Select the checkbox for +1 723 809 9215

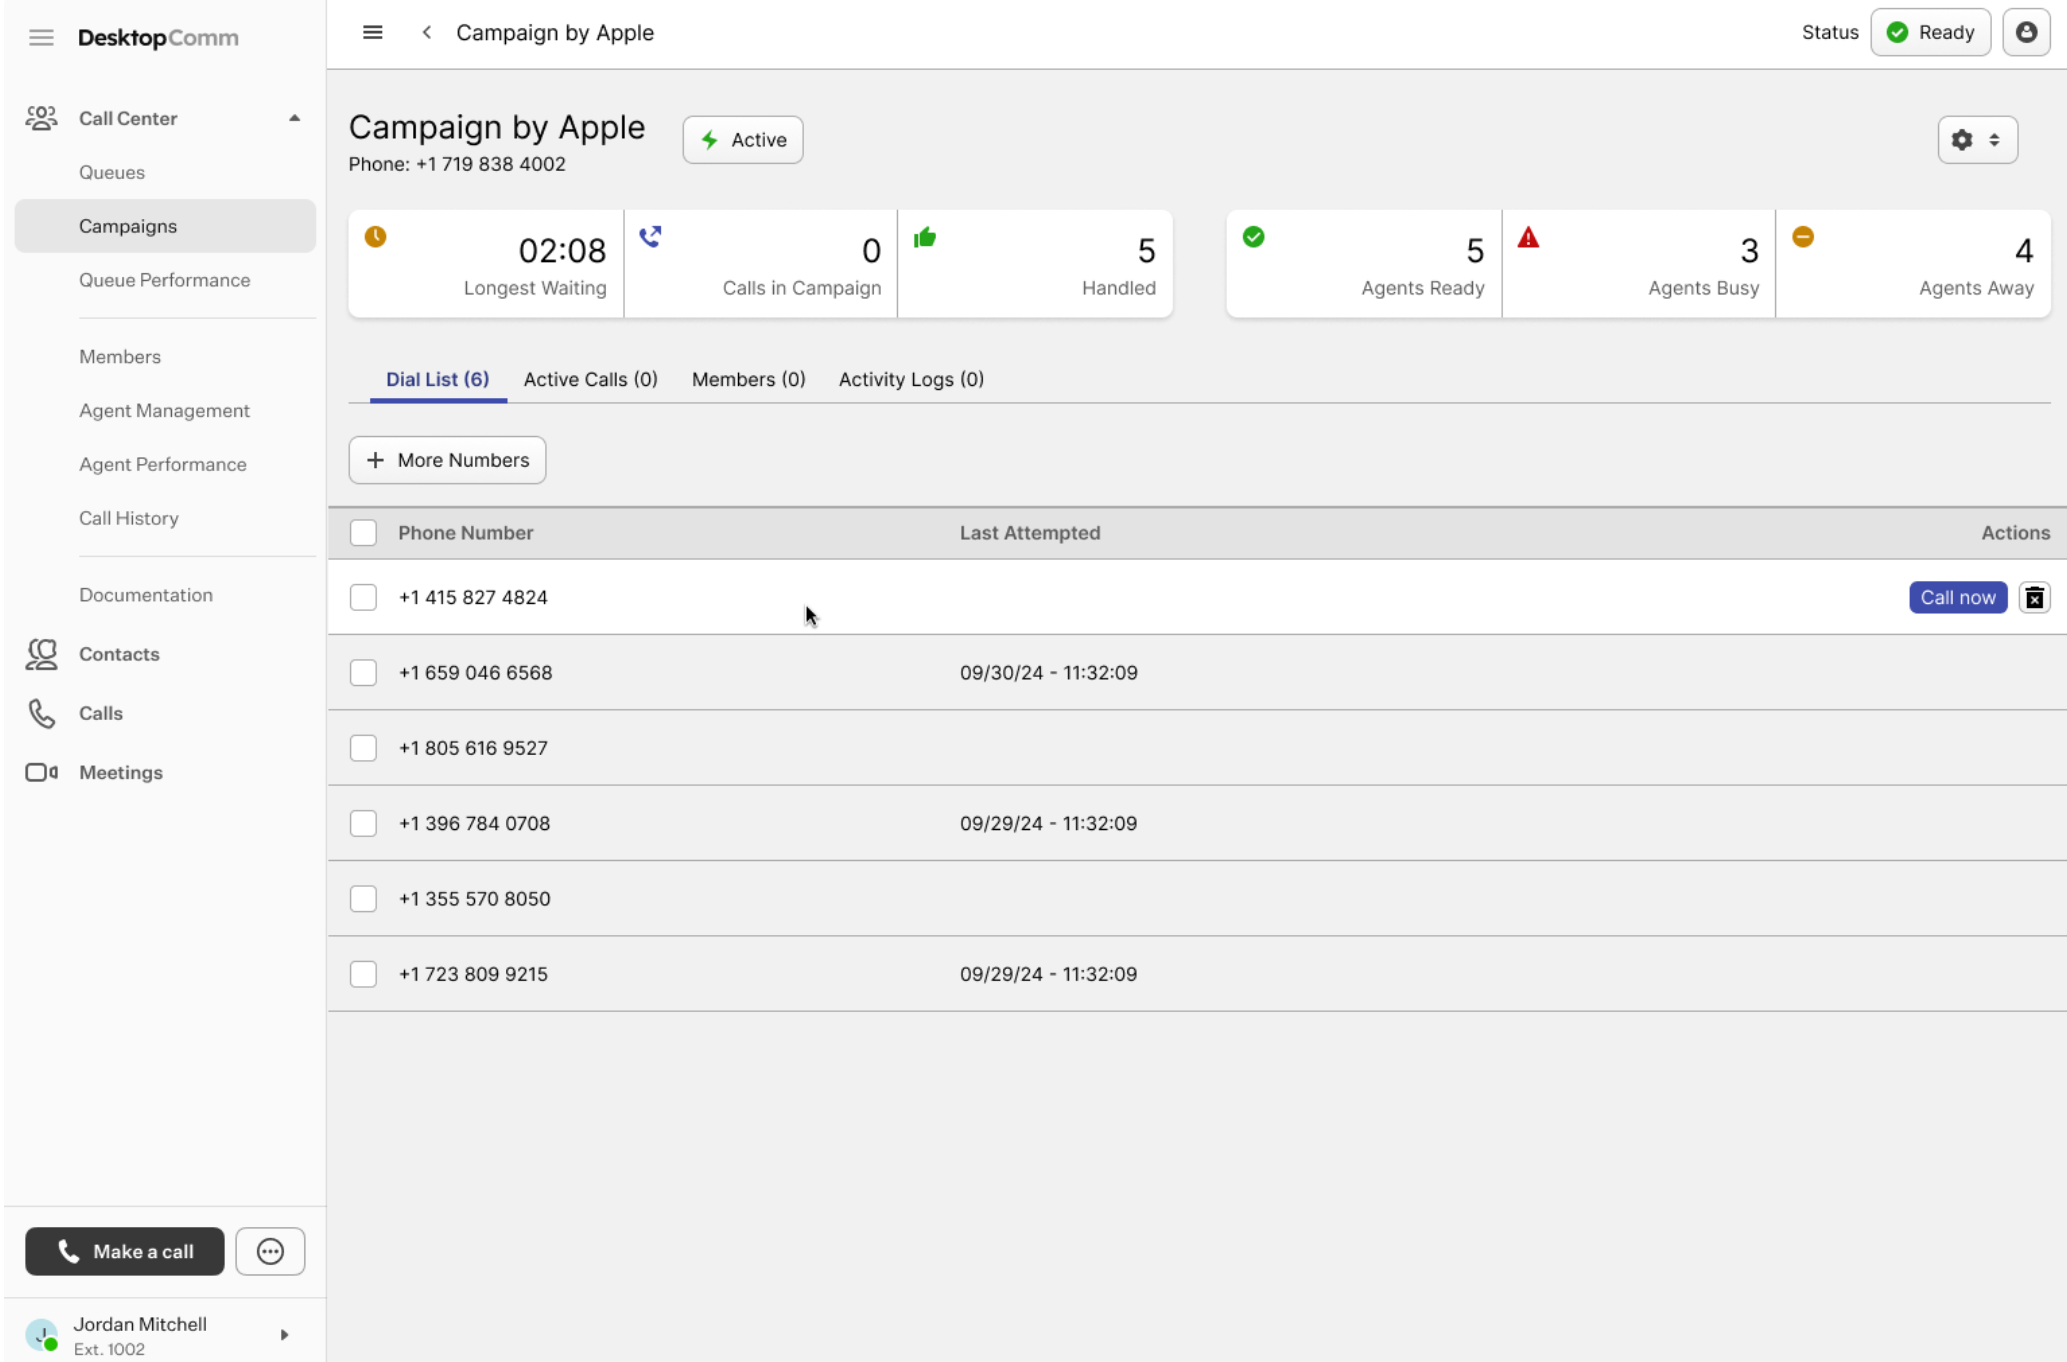point(363,974)
